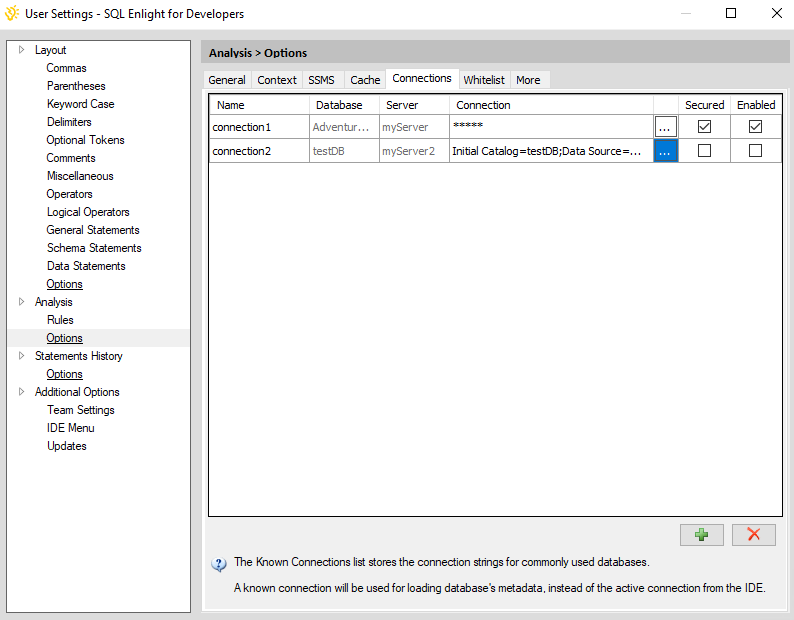Uncheck Secured for connection1
Viewport: 794px width, 620px height.
click(704, 126)
